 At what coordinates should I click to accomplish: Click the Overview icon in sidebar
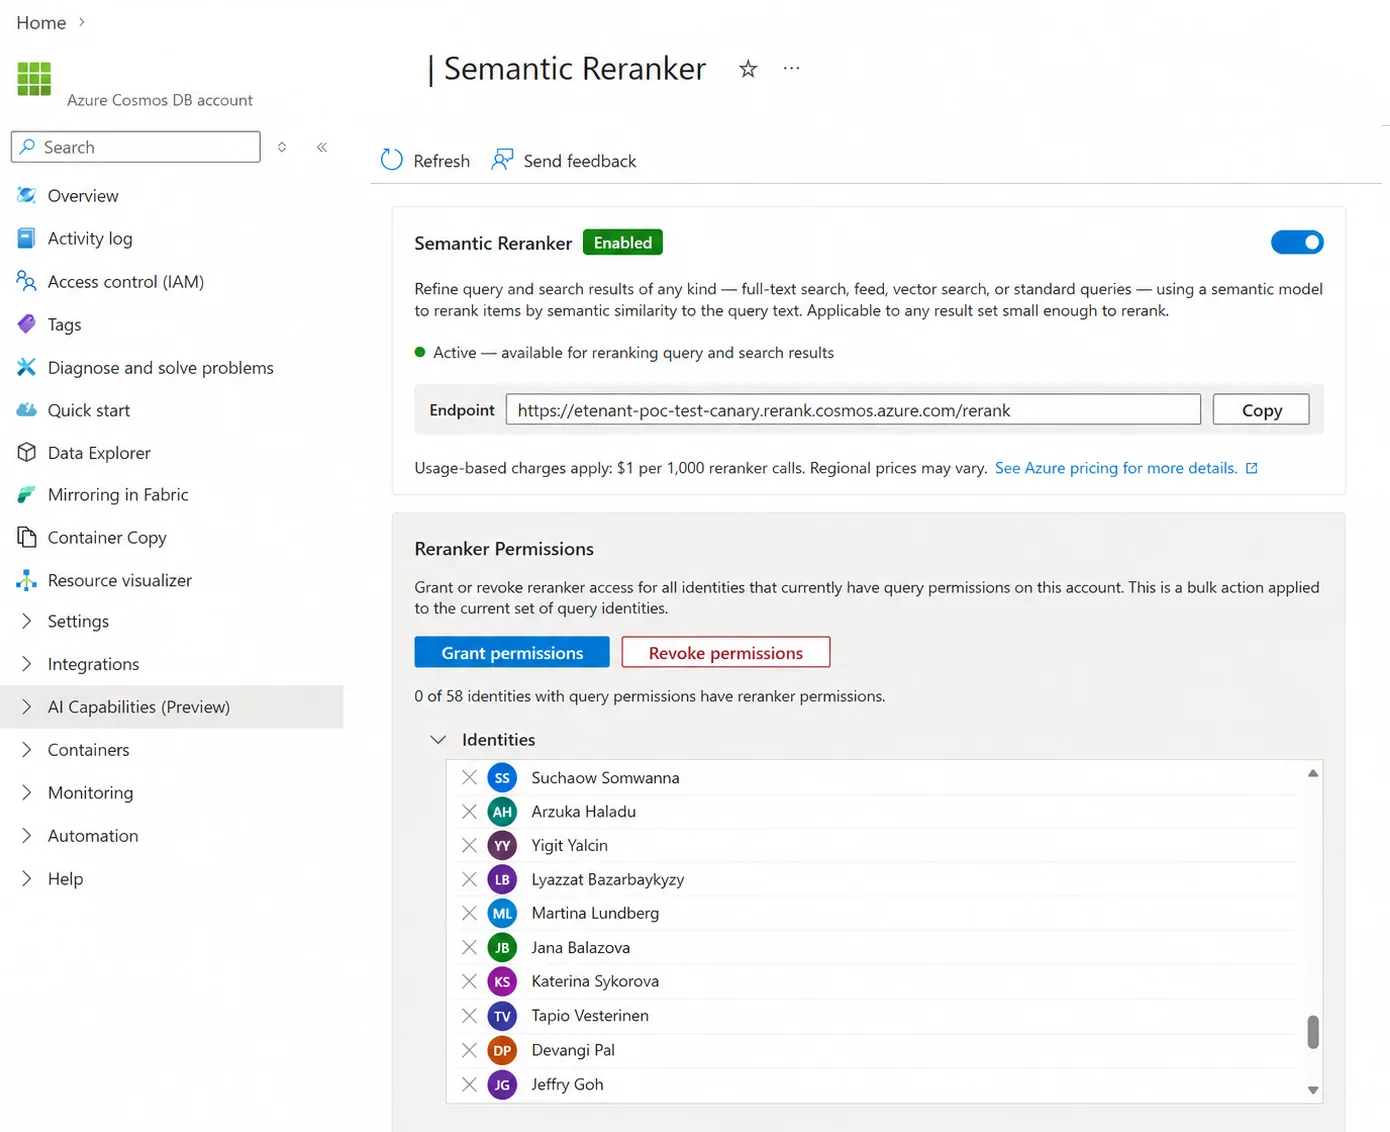coord(27,195)
